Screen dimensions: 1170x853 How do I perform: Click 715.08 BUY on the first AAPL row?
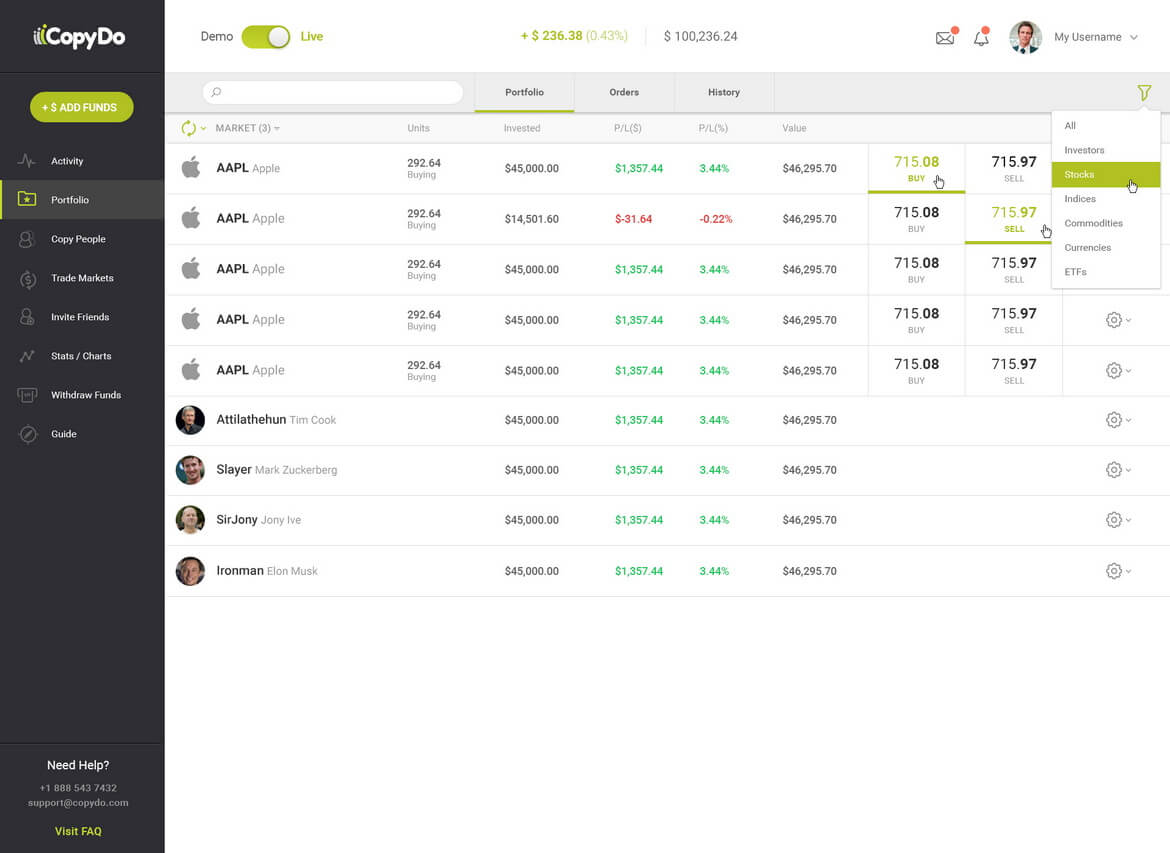coord(916,168)
